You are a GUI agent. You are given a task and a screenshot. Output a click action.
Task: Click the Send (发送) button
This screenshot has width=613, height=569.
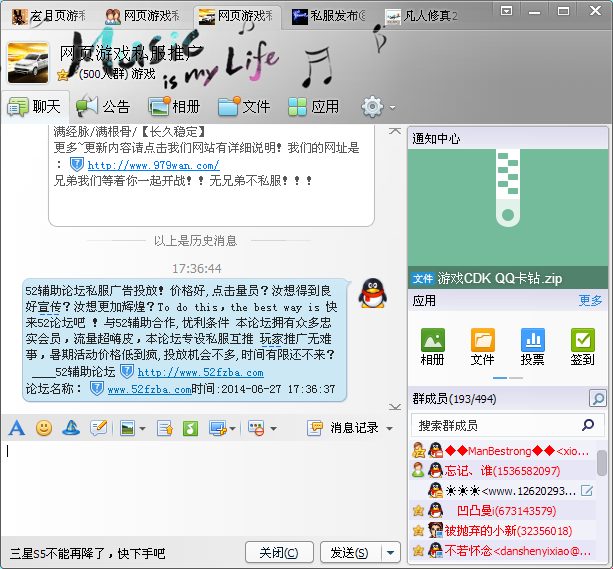(x=350, y=553)
